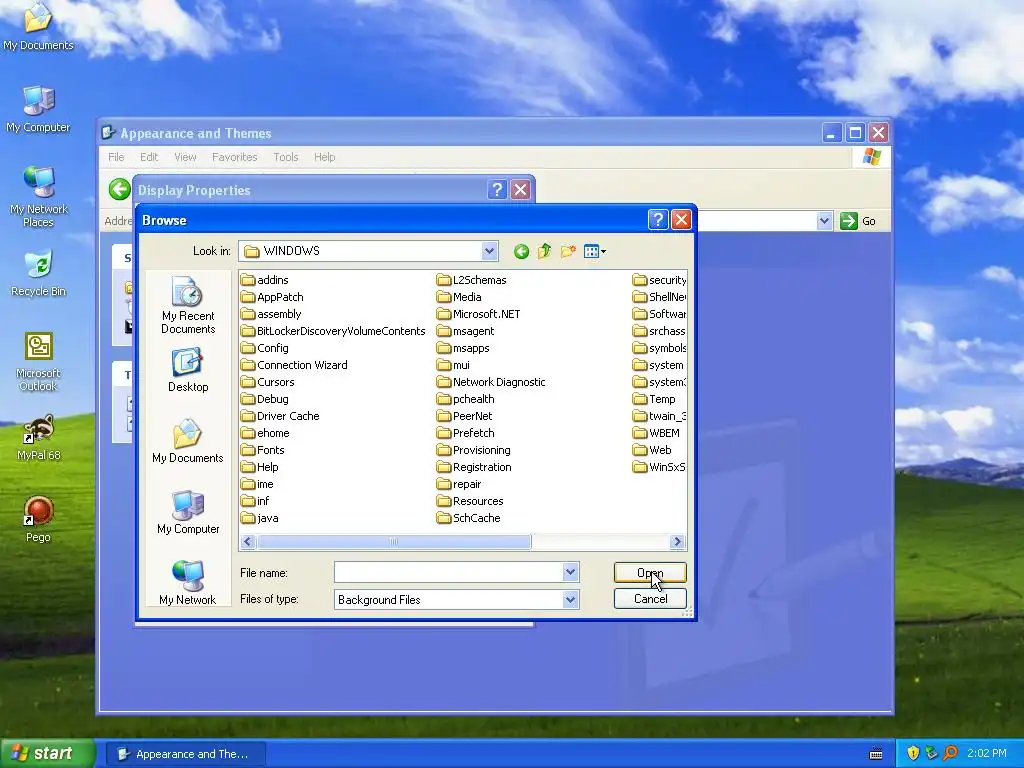Click the Open button in Browse dialog

pos(650,572)
